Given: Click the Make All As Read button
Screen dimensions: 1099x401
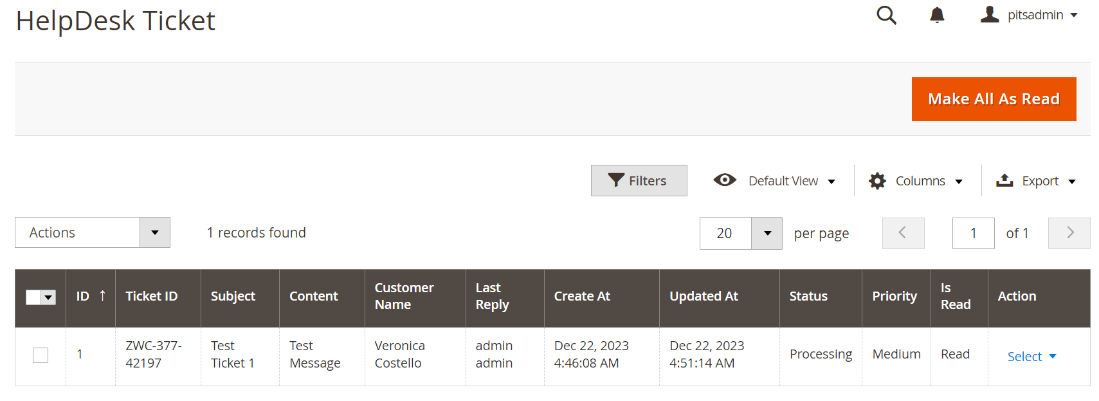Looking at the screenshot, I should pyautogui.click(x=993, y=99).
